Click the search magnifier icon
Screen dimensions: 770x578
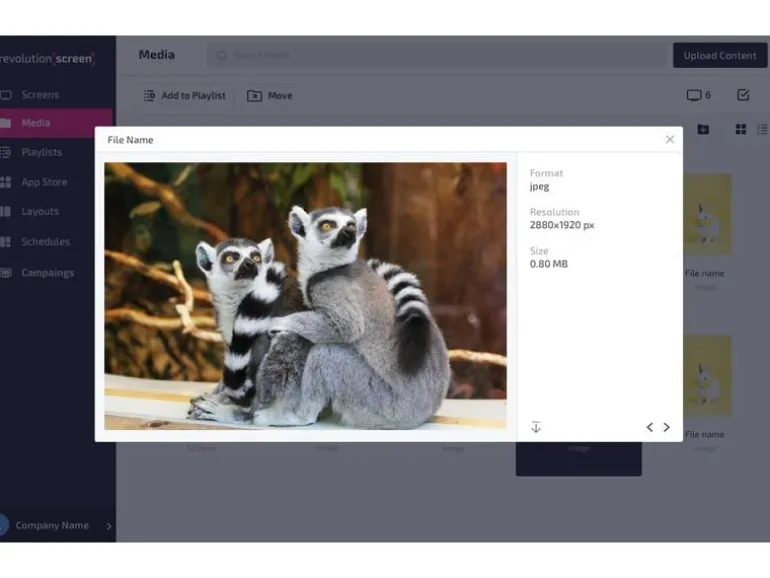tap(221, 55)
